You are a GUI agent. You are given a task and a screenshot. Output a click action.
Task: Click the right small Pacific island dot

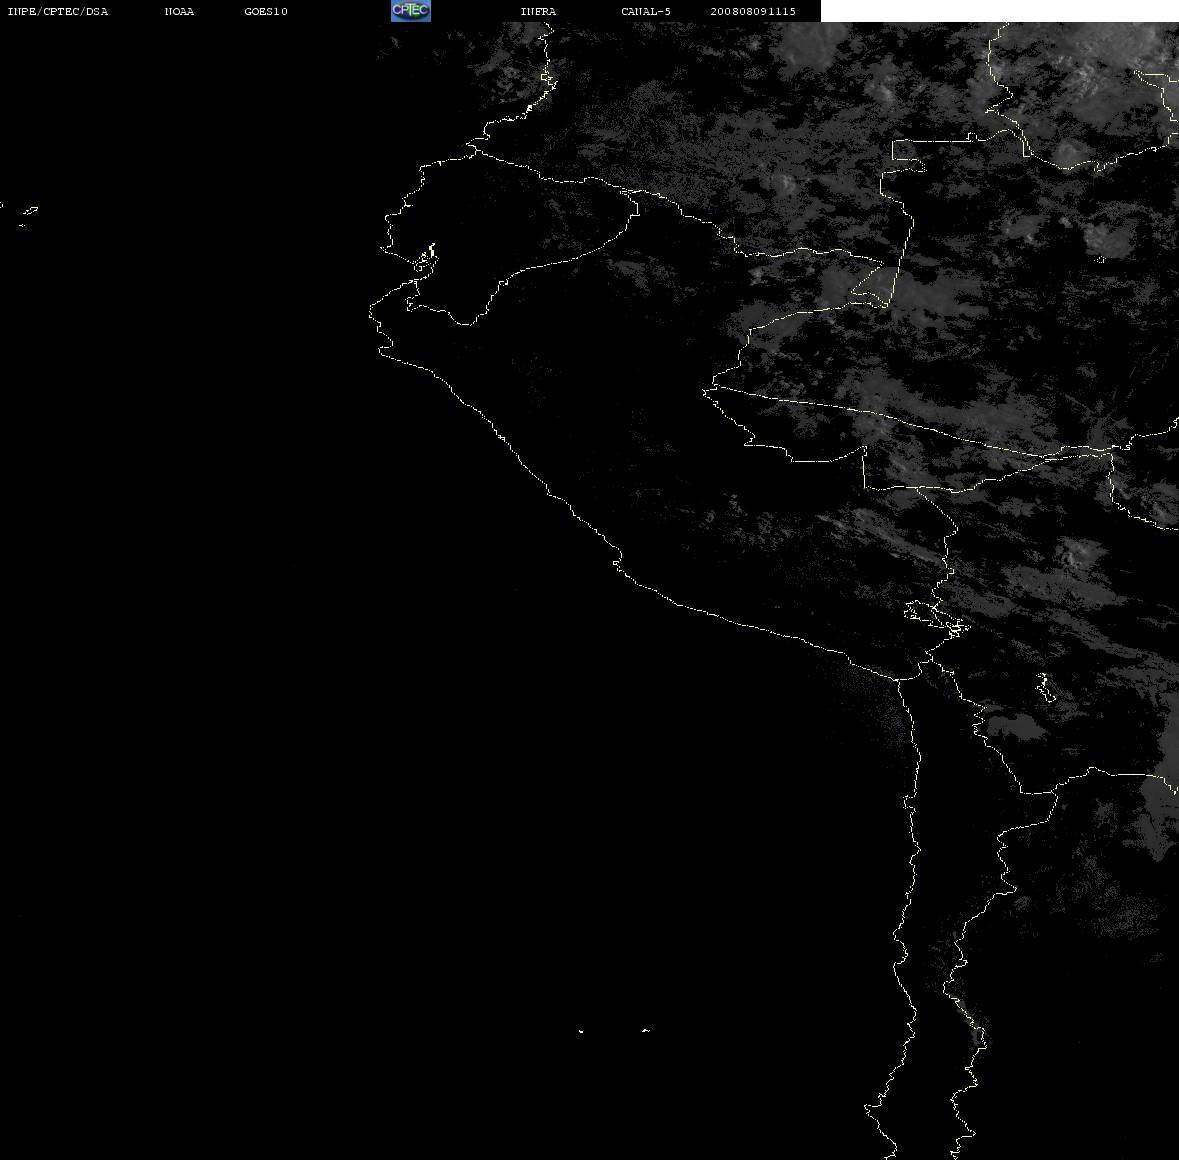(x=646, y=1030)
